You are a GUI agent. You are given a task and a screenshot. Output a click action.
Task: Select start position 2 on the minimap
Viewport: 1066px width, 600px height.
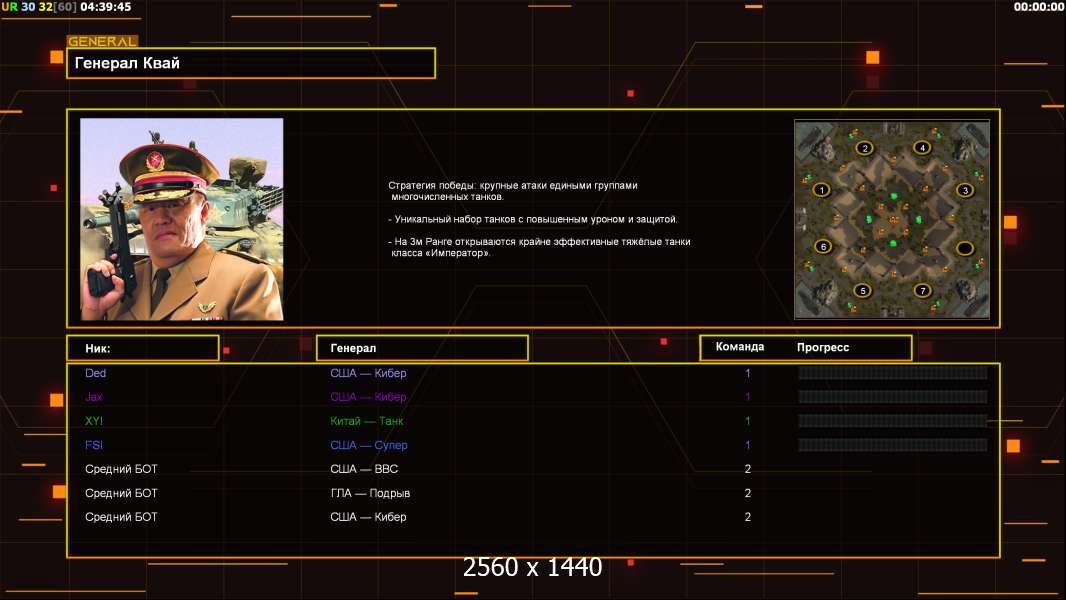tap(864, 148)
